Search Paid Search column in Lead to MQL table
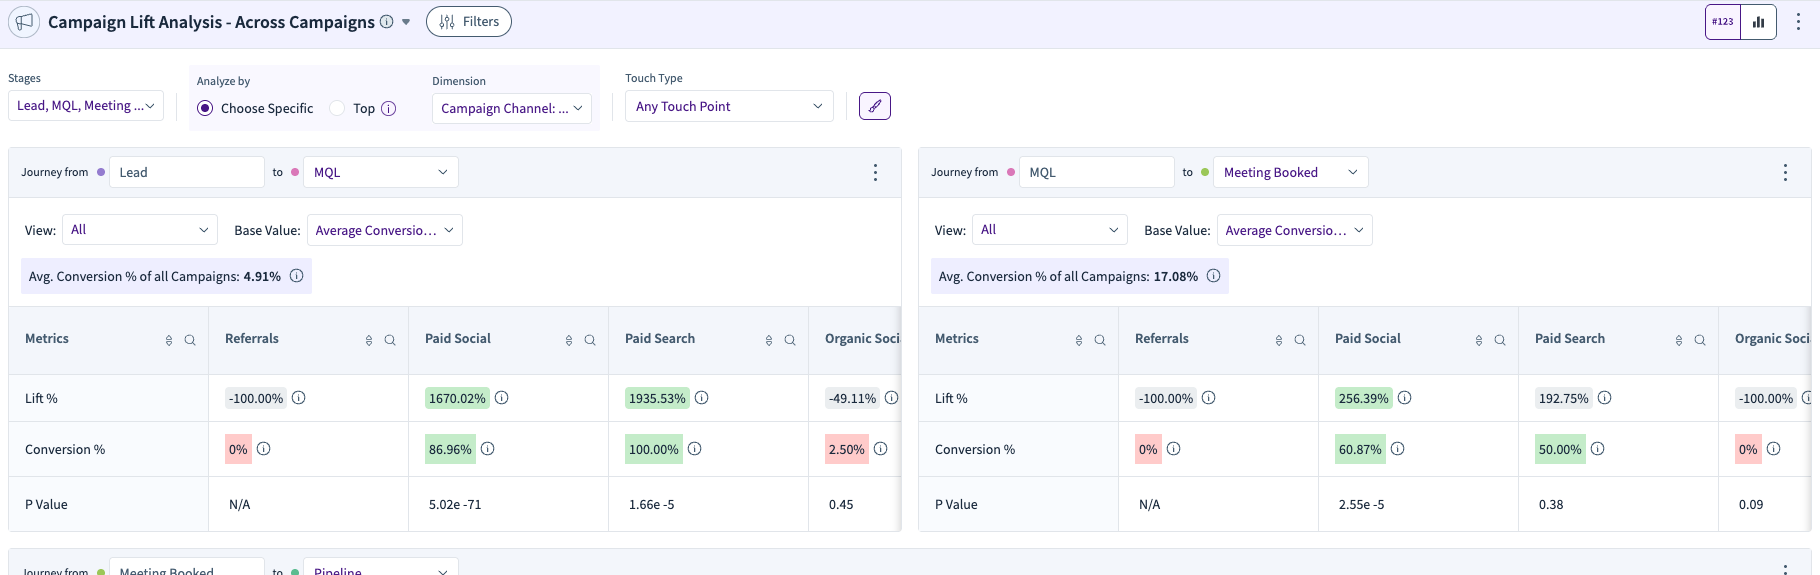This screenshot has width=1820, height=575. (790, 340)
